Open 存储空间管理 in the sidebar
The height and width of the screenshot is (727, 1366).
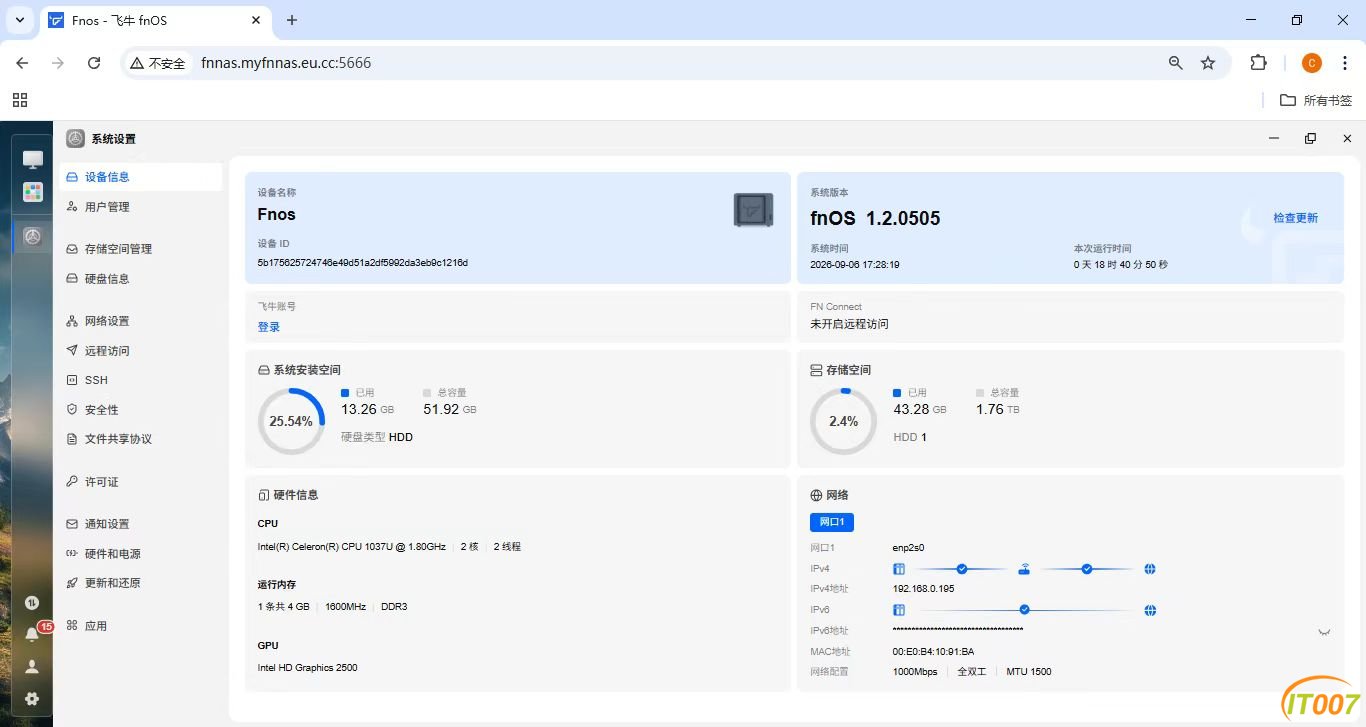(x=141, y=249)
